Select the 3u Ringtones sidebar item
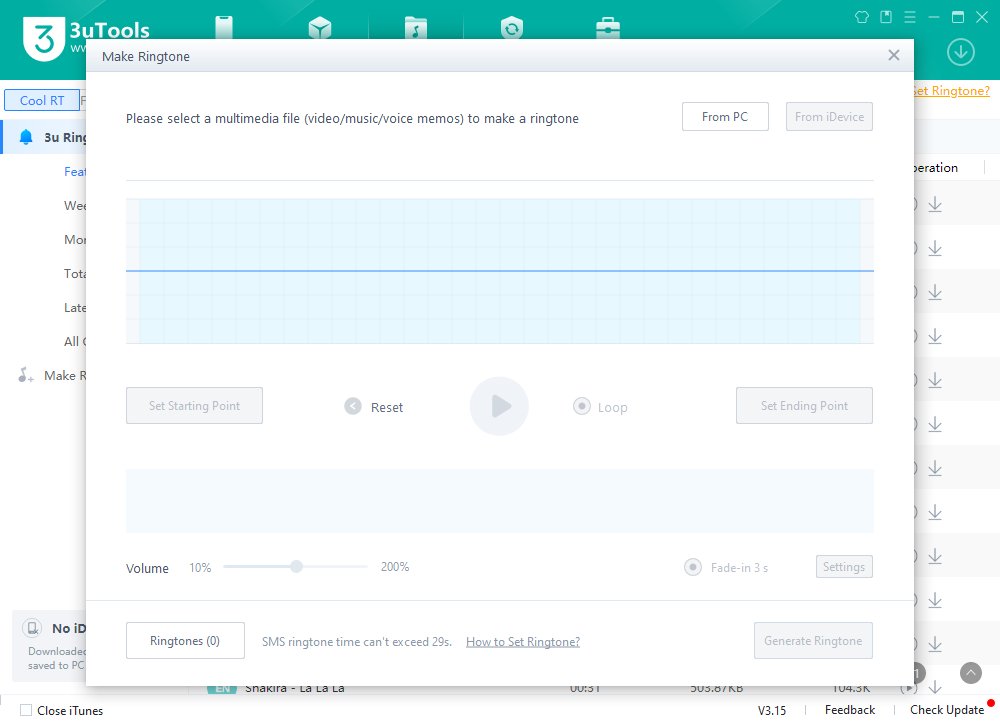The image size is (1000, 725). 45,137
